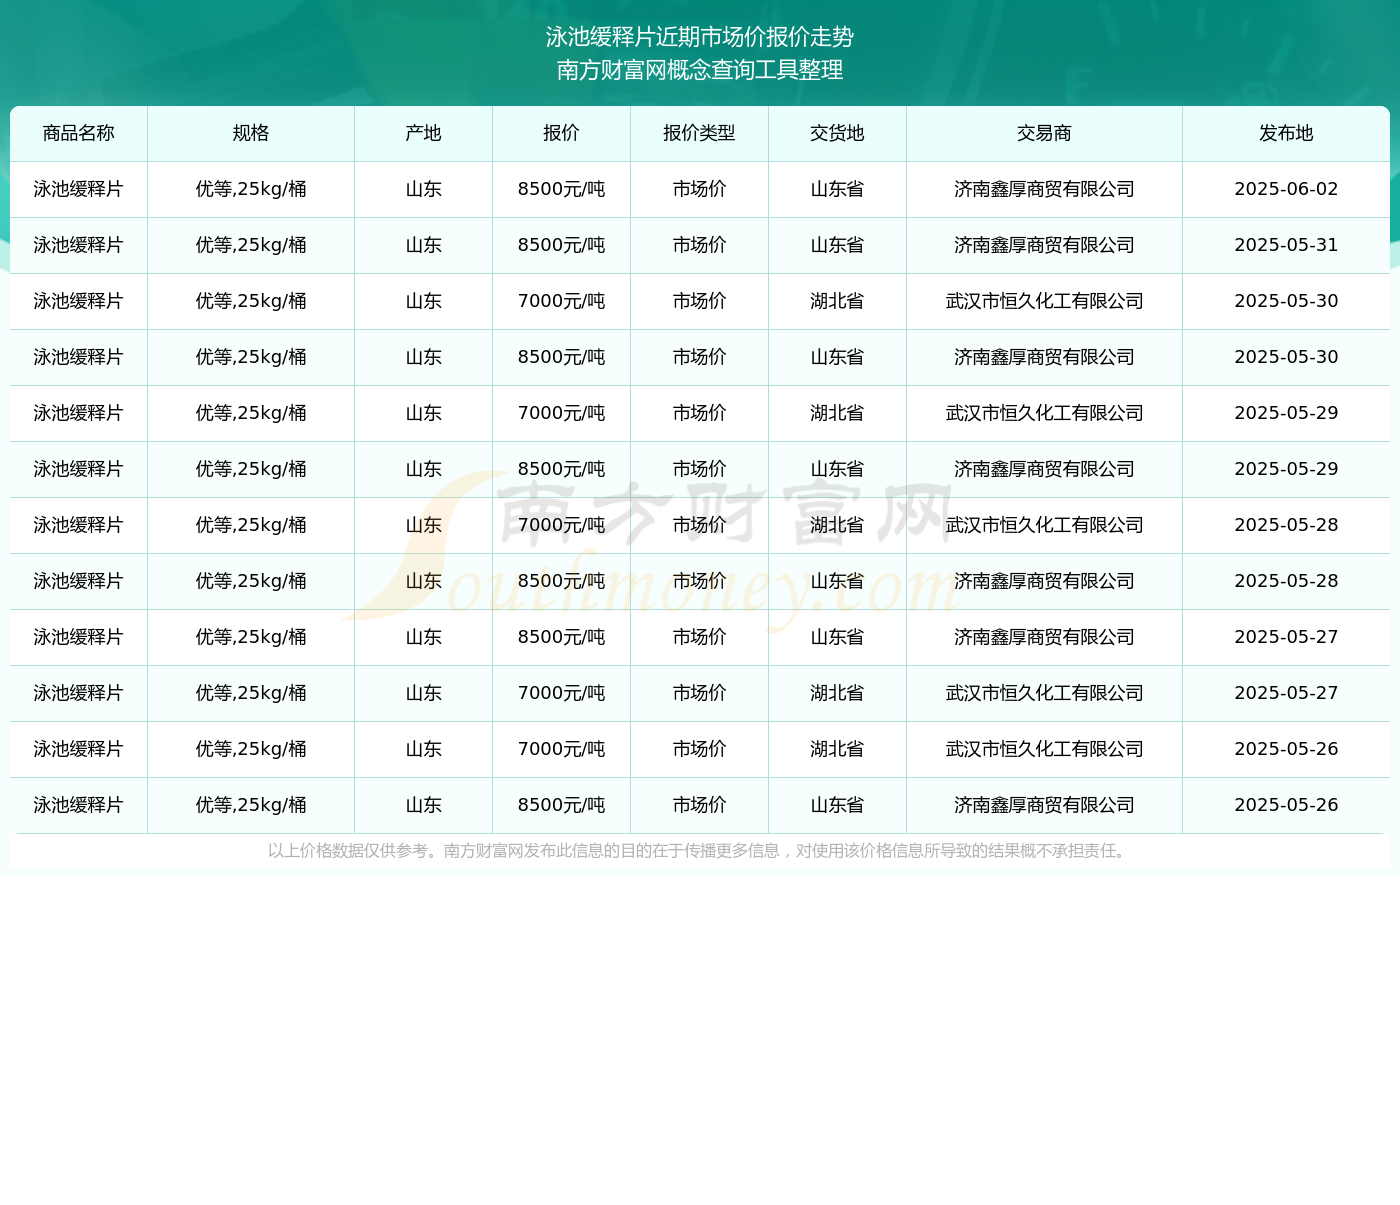Image resolution: width=1400 pixels, height=1205 pixels.
Task: Click the subtitle 南方财富网概念查询工具整理
Action: tap(700, 70)
